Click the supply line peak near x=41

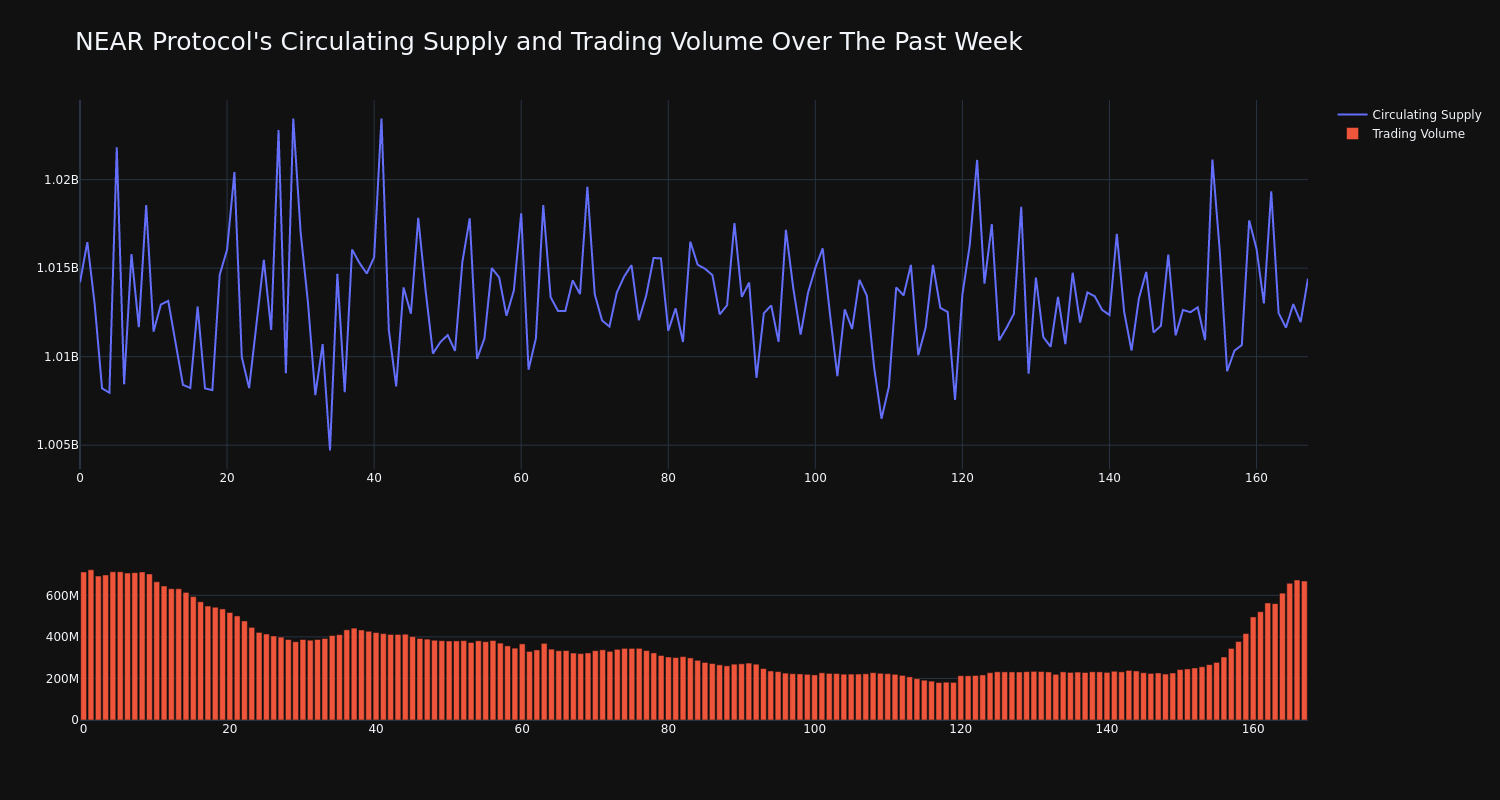(381, 120)
